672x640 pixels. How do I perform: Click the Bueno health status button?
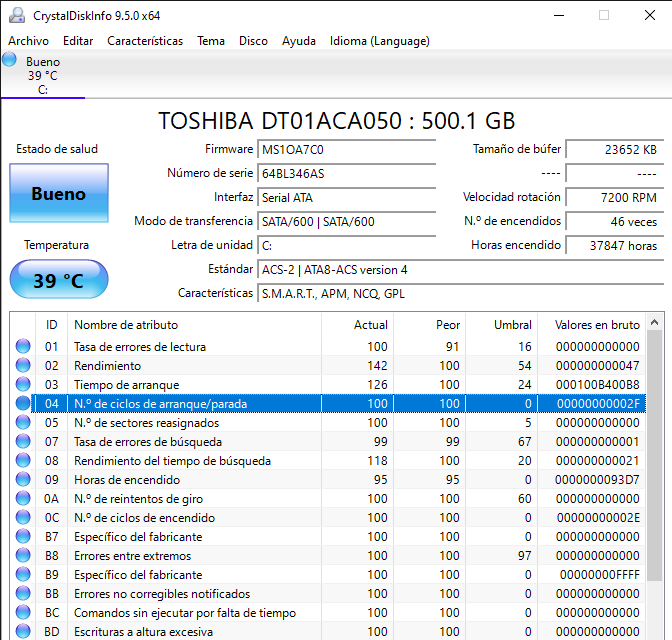tap(58, 194)
